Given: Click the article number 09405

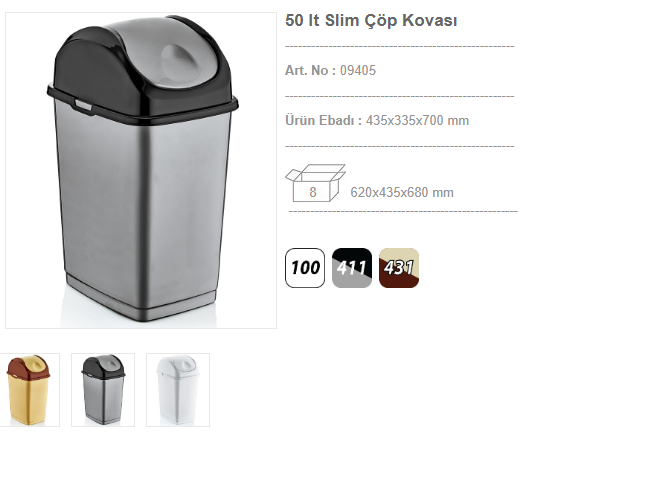Looking at the screenshot, I should [x=358, y=70].
